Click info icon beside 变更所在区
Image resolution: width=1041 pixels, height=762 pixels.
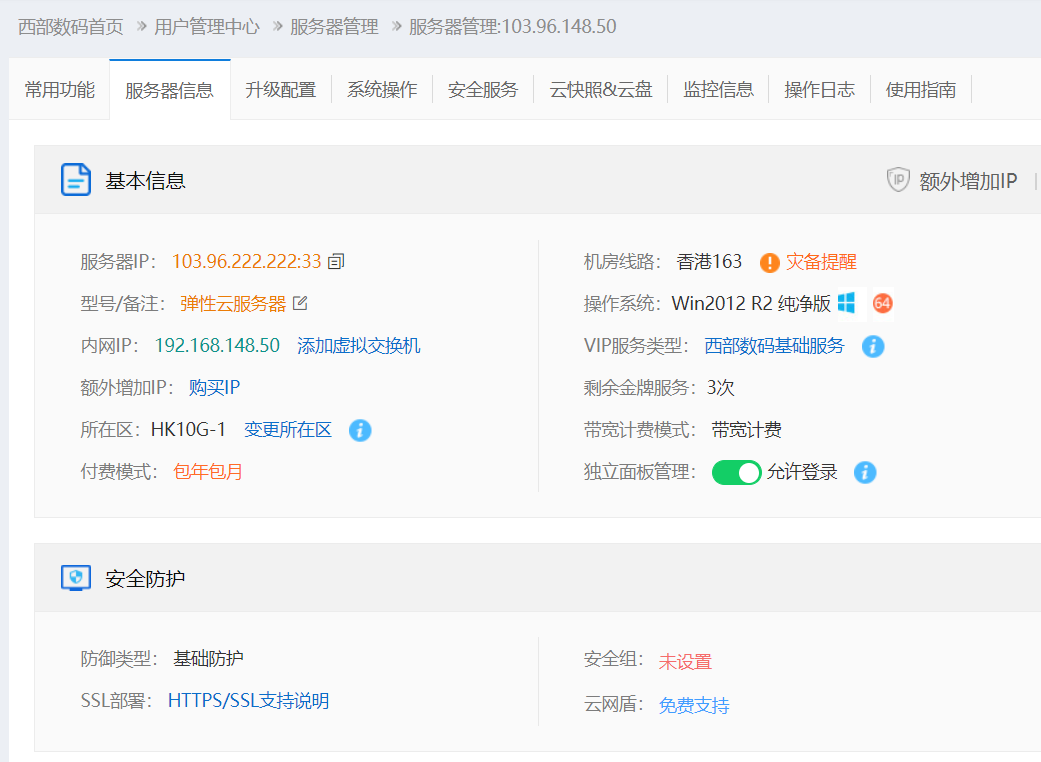pos(360,430)
